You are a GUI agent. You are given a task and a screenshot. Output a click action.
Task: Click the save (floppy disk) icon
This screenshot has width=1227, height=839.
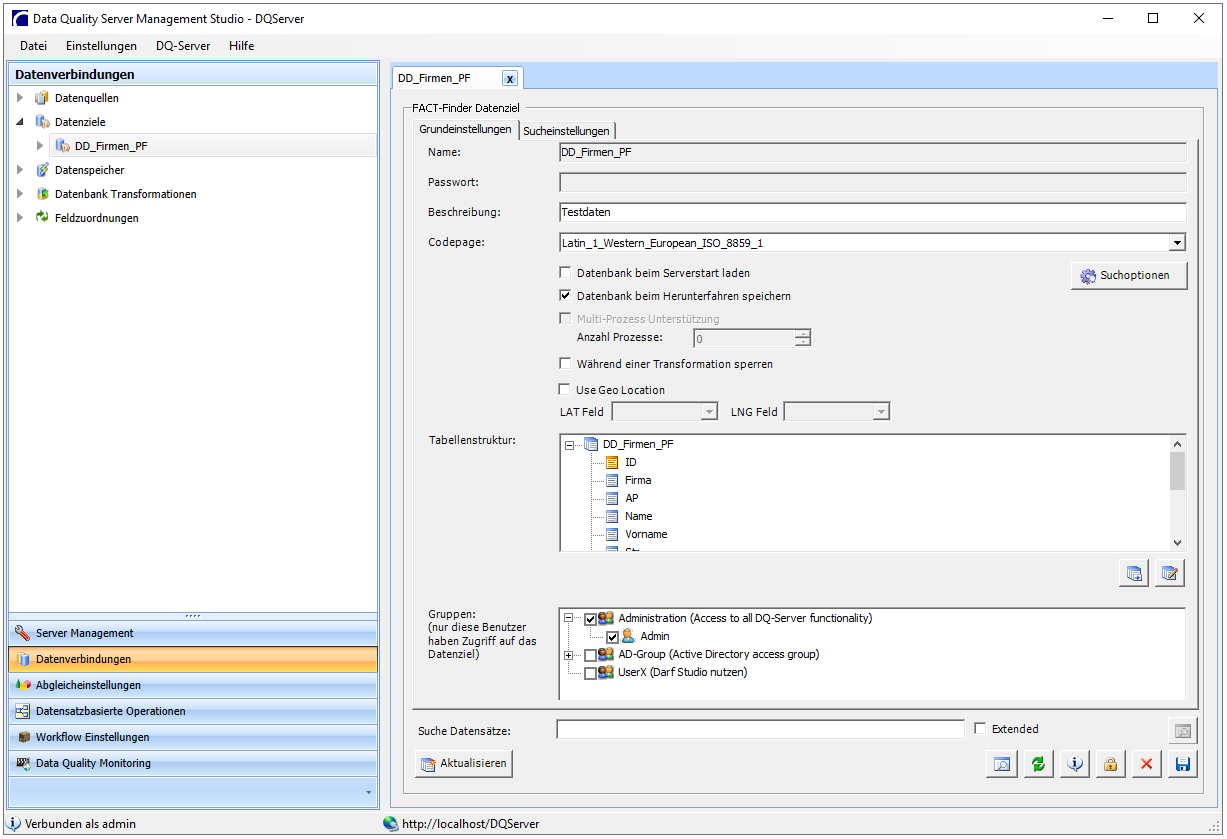coord(1183,764)
